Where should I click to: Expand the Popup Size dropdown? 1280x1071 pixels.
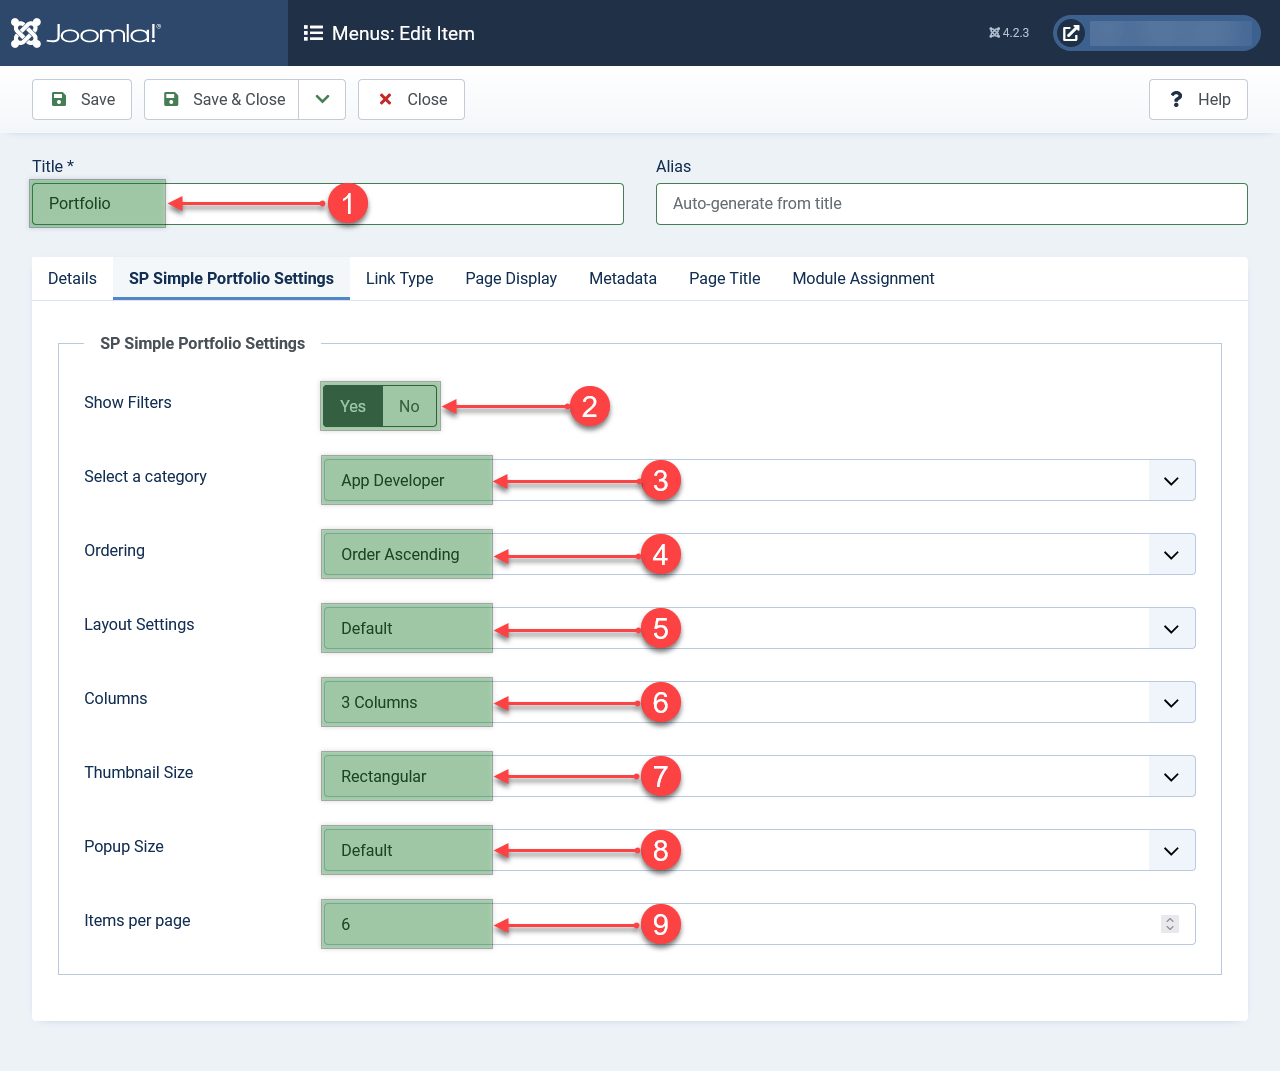pos(1171,851)
